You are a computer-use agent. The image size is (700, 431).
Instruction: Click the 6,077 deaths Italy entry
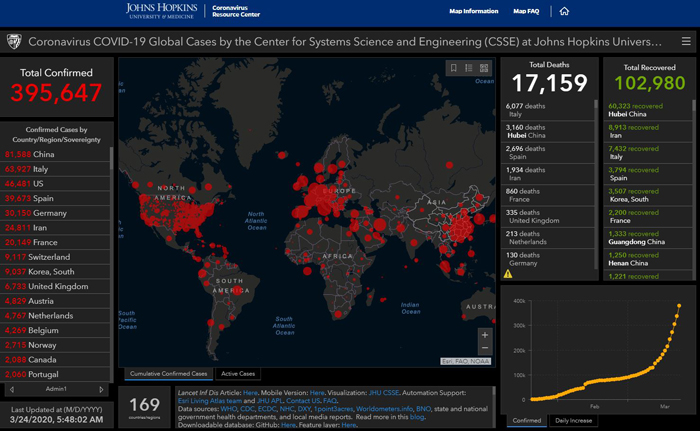pyautogui.click(x=548, y=110)
